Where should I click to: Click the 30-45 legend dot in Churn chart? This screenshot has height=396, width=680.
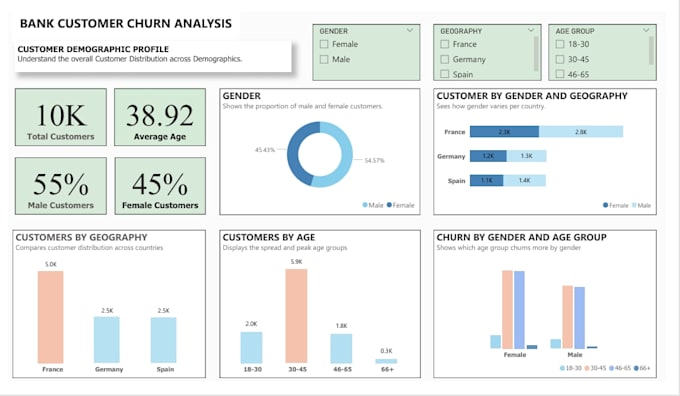tap(587, 368)
